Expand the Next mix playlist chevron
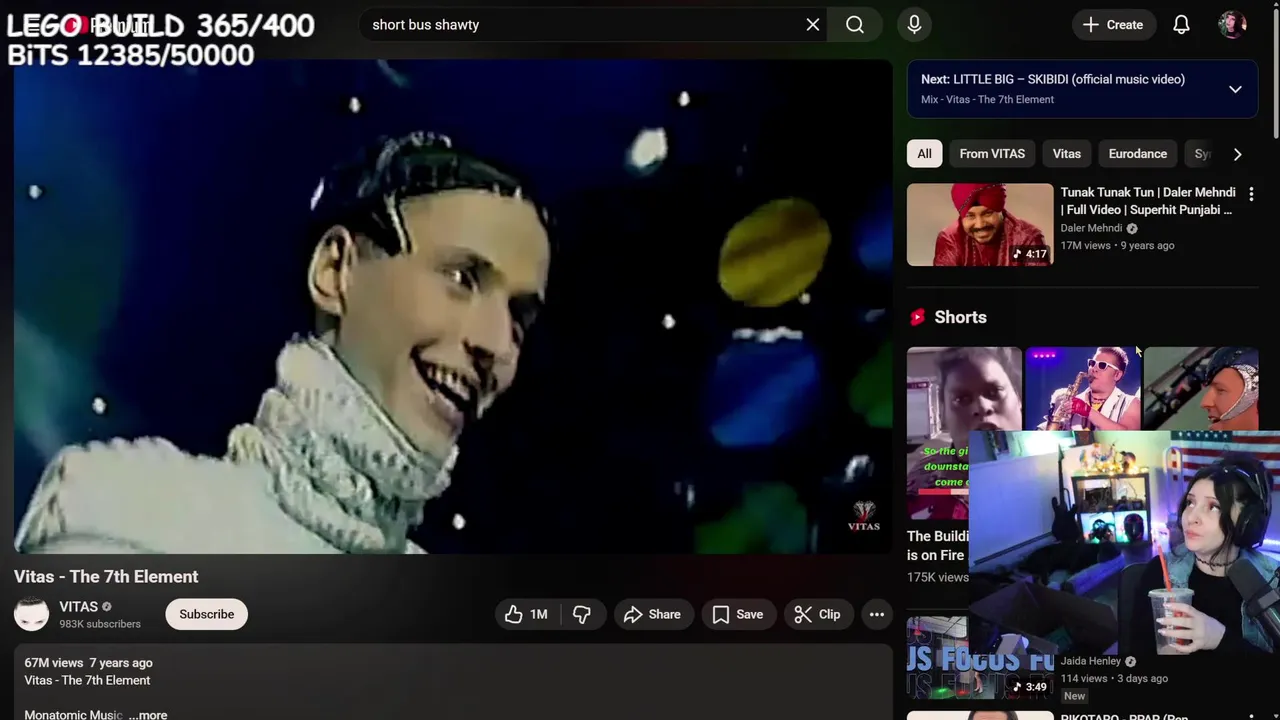 coord(1235,89)
